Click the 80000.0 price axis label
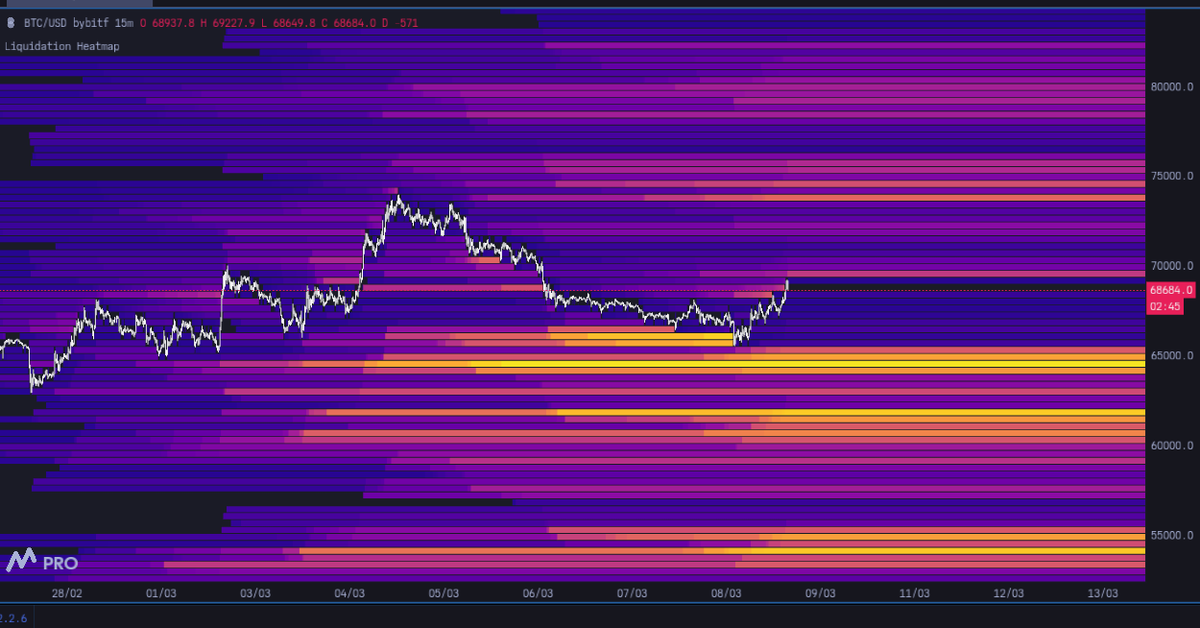Screen dimensions: 1200x628 click(x=1171, y=87)
